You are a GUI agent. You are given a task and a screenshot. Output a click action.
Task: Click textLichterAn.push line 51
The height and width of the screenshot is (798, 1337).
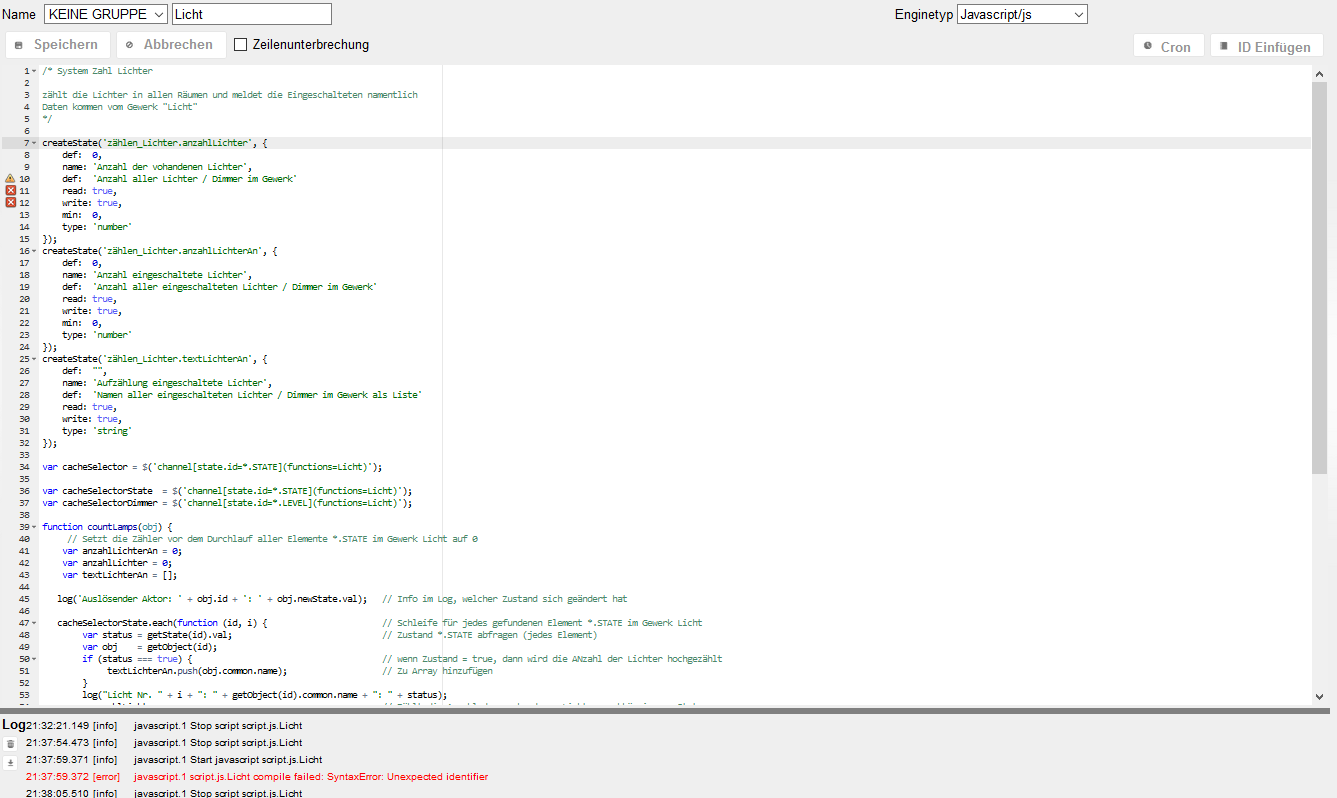point(197,671)
